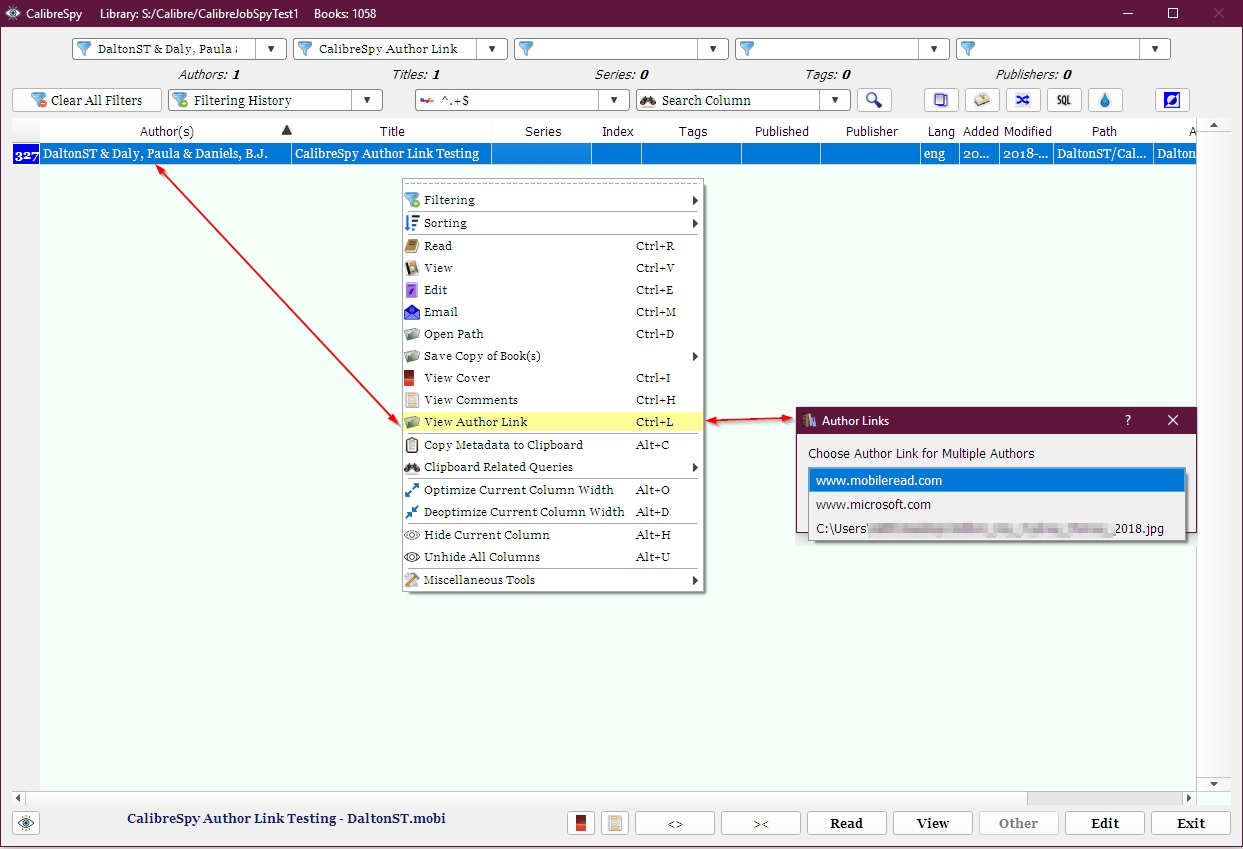Click the View button in bottom bar
Viewport: 1243px width, 849px height.
pyautogui.click(x=933, y=823)
